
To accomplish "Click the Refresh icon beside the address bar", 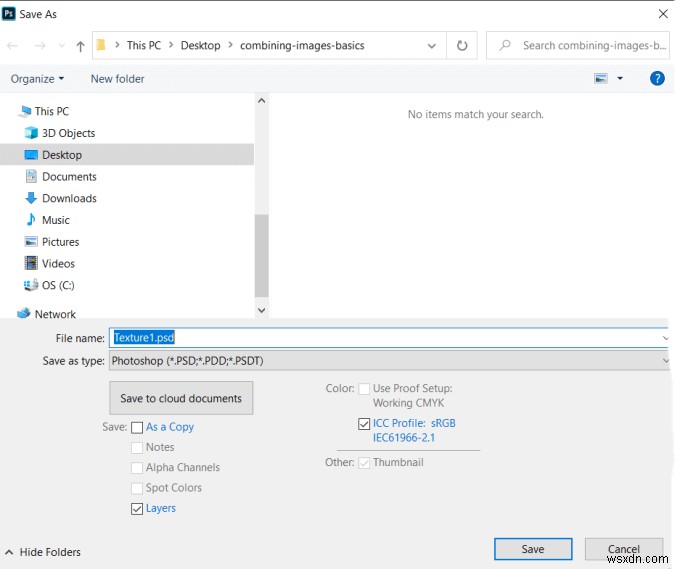I will click(x=462, y=46).
